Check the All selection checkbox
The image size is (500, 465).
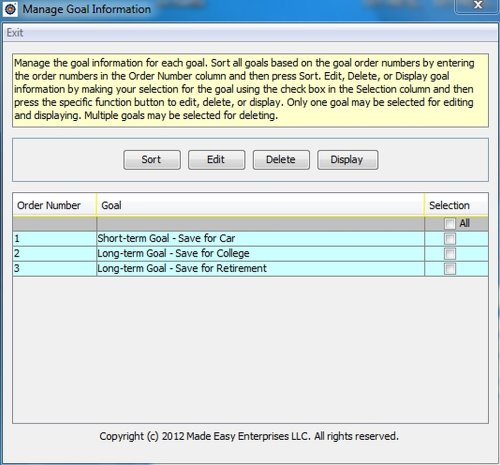[x=450, y=223]
